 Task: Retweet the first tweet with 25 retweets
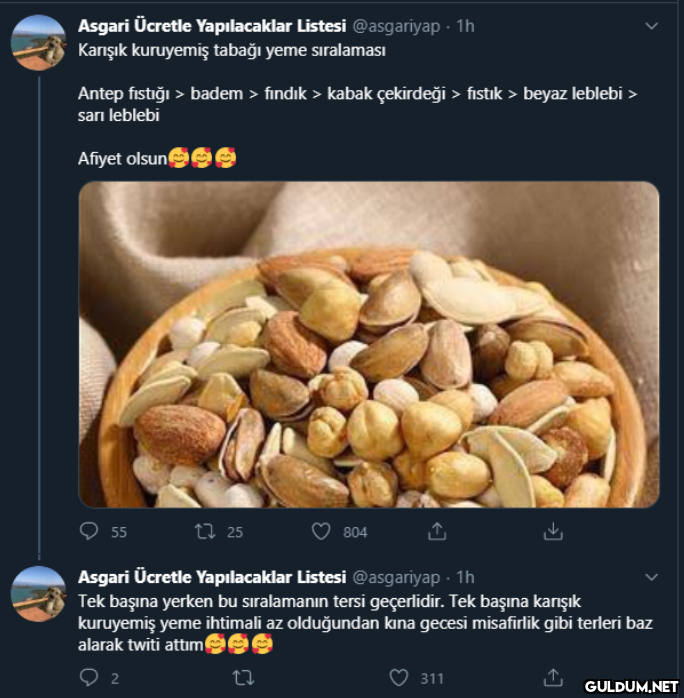tap(205, 531)
